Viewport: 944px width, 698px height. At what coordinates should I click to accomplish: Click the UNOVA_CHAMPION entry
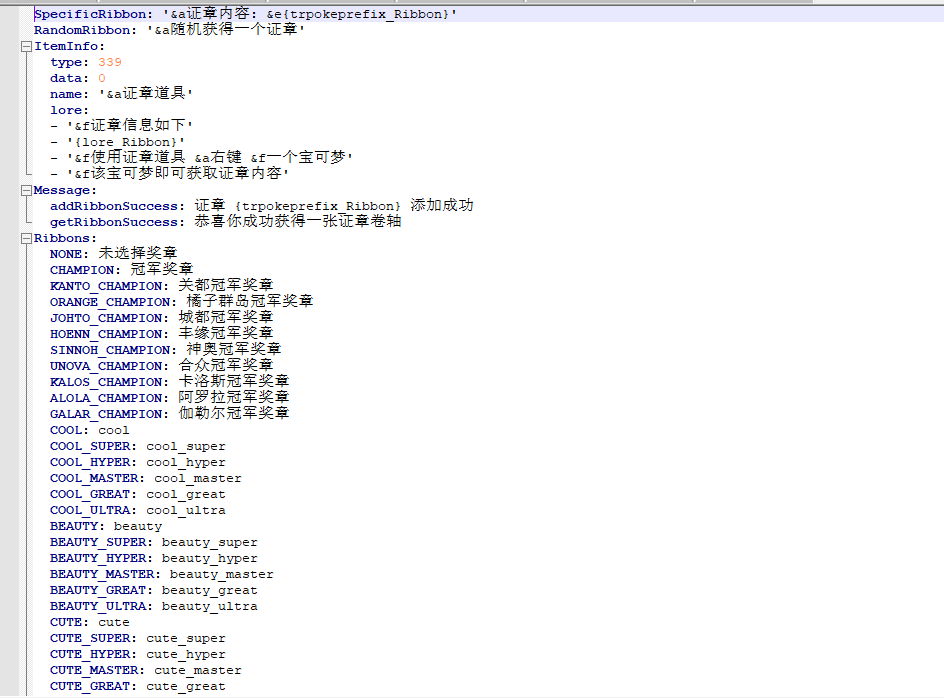[x=161, y=366]
